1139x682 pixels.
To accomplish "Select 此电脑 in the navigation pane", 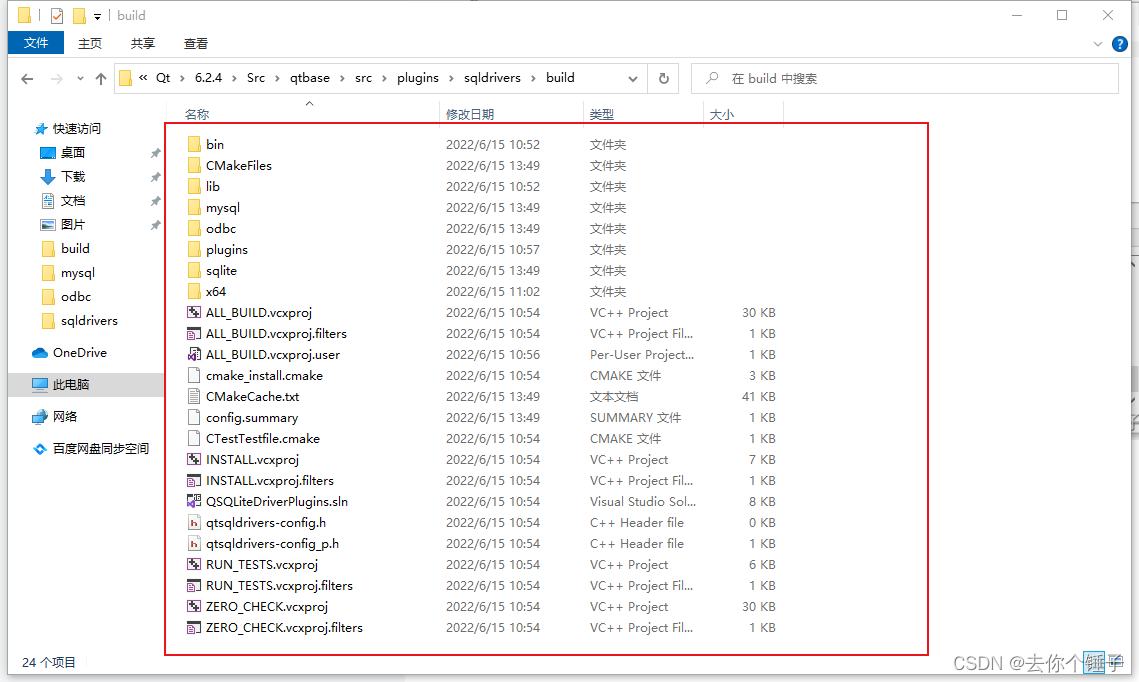I will (x=70, y=384).
